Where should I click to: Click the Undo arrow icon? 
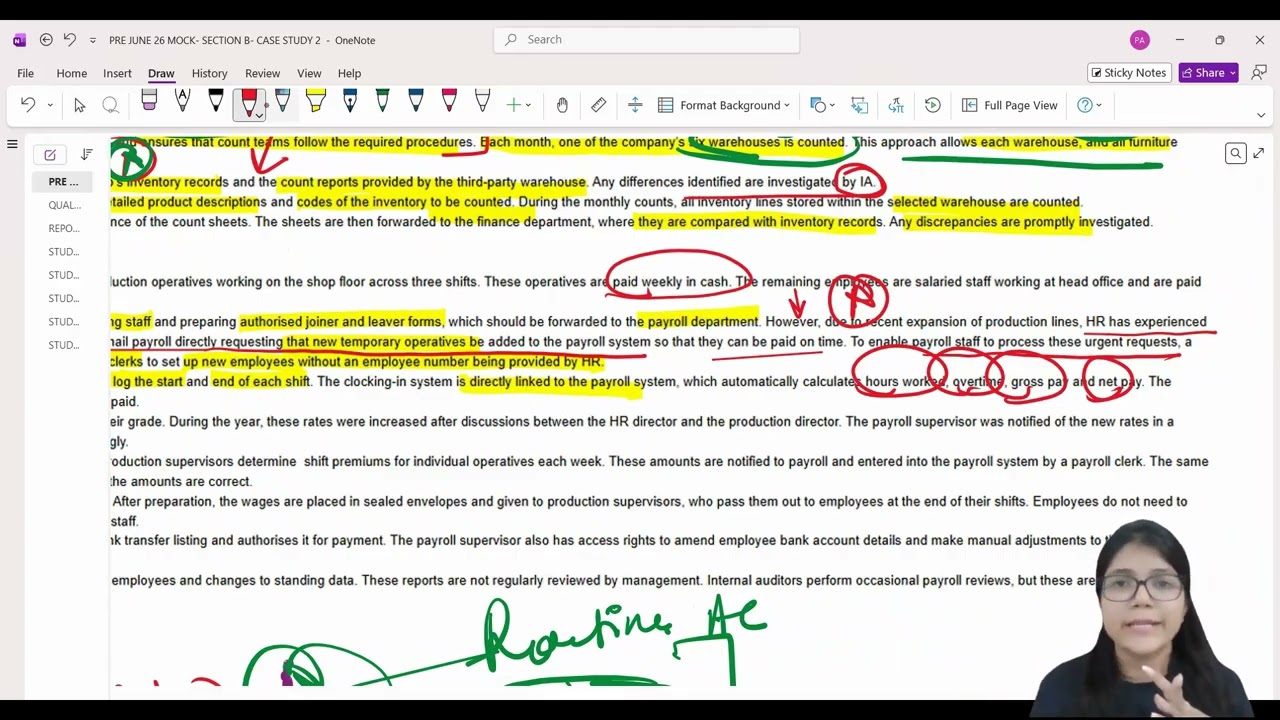(x=26, y=105)
